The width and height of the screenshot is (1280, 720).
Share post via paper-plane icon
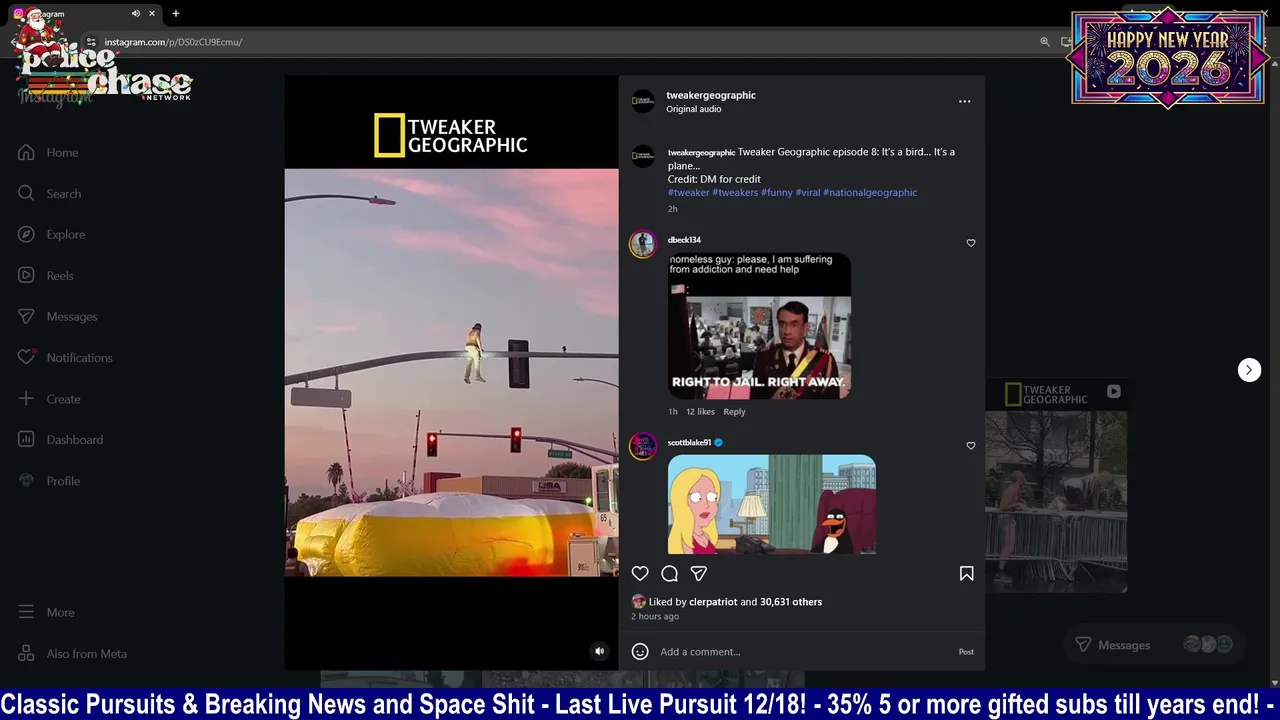pyautogui.click(x=699, y=573)
